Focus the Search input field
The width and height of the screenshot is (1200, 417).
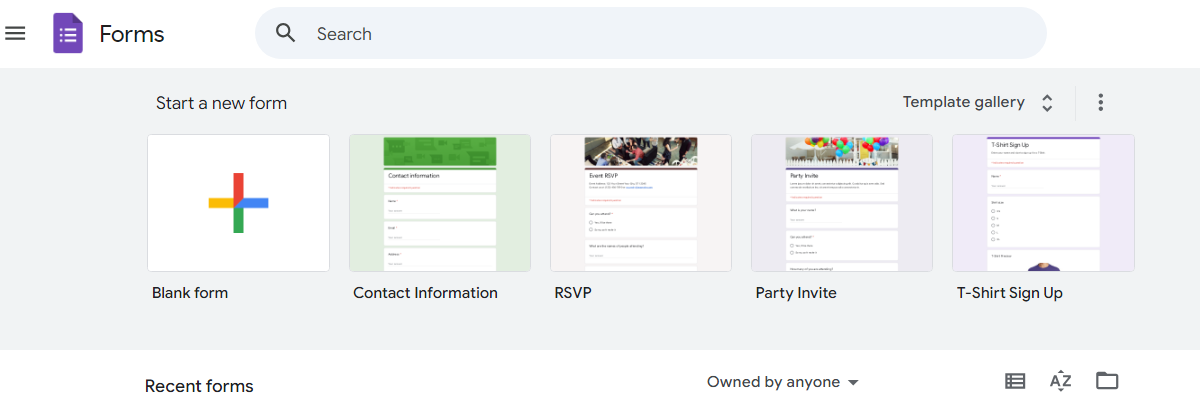tap(650, 34)
